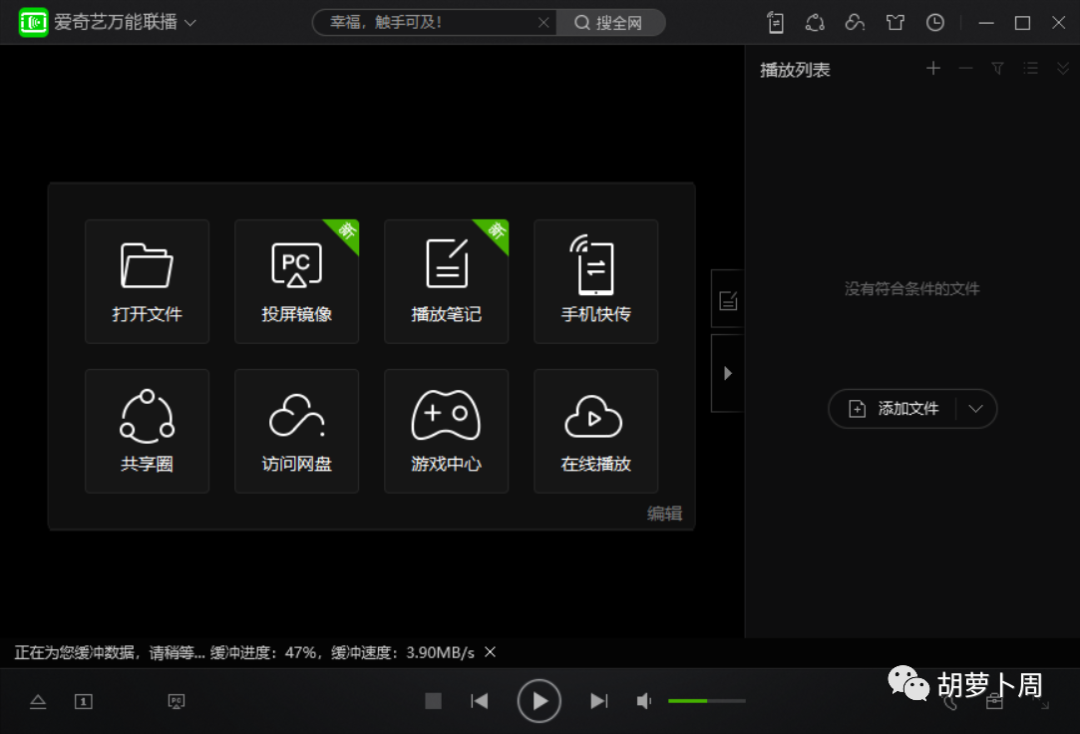Click the playlist list-view icon
Screen dimensions: 1080x734
point(1030,68)
